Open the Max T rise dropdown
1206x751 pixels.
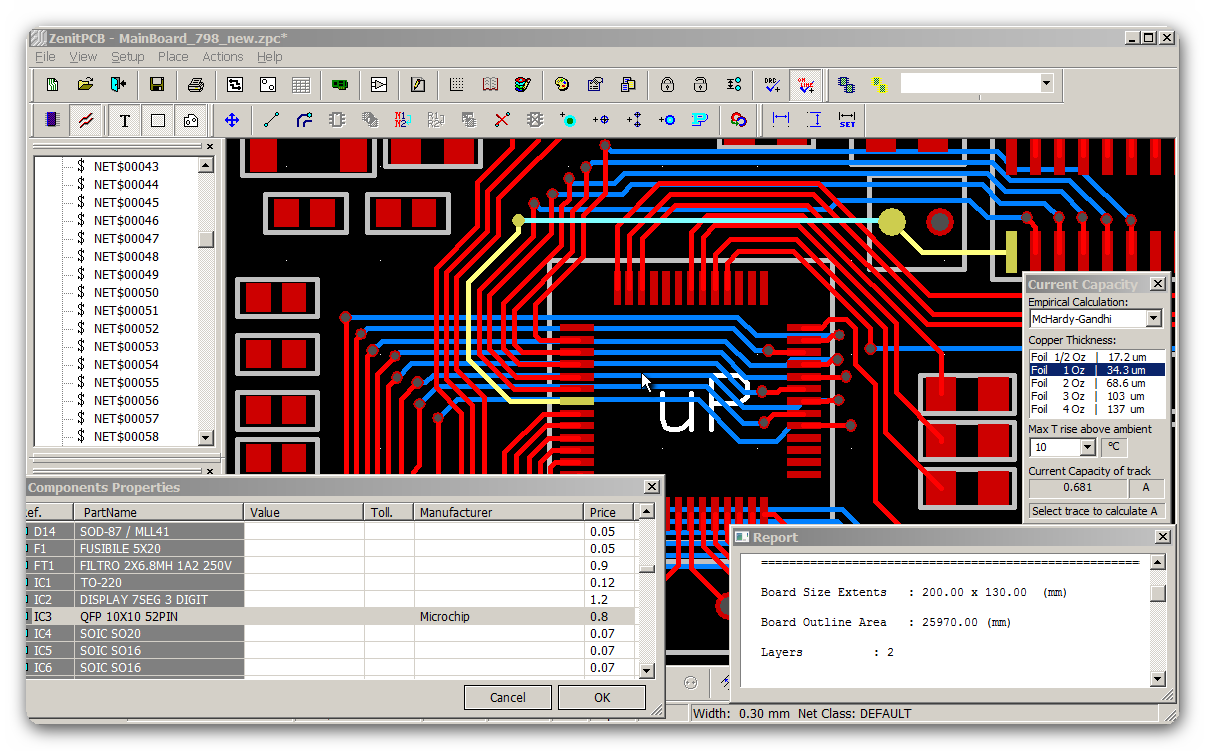click(x=1087, y=448)
